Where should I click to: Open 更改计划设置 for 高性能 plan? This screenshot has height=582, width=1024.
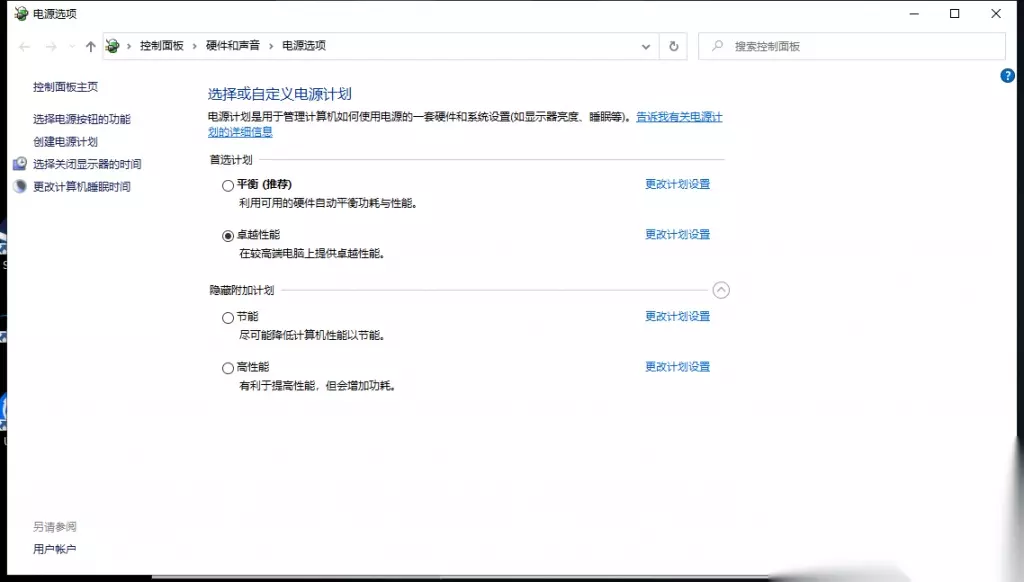677,366
